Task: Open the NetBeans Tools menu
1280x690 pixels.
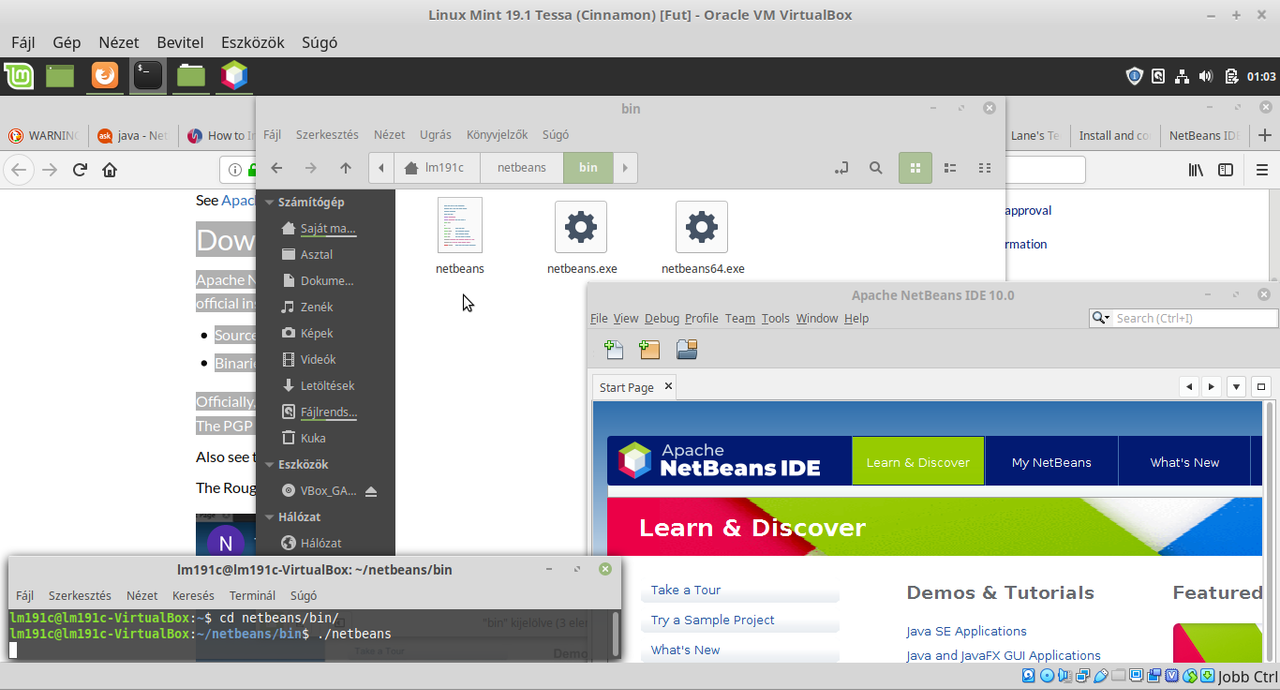Action: (x=775, y=318)
